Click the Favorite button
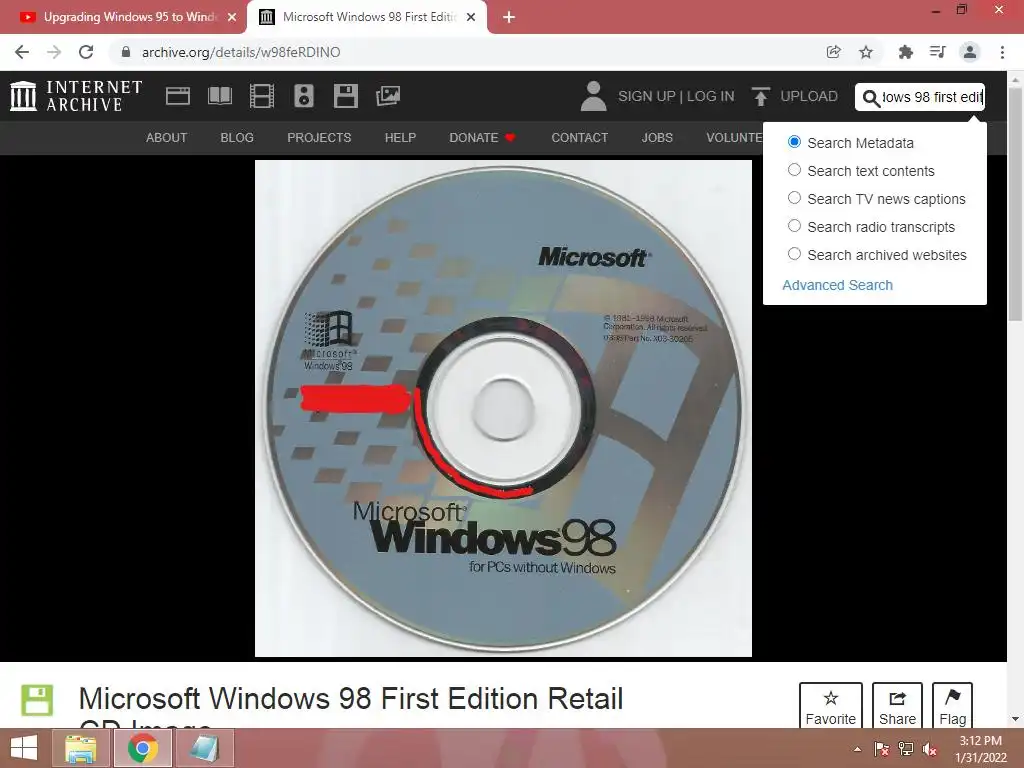The width and height of the screenshot is (1024, 768). (x=831, y=706)
